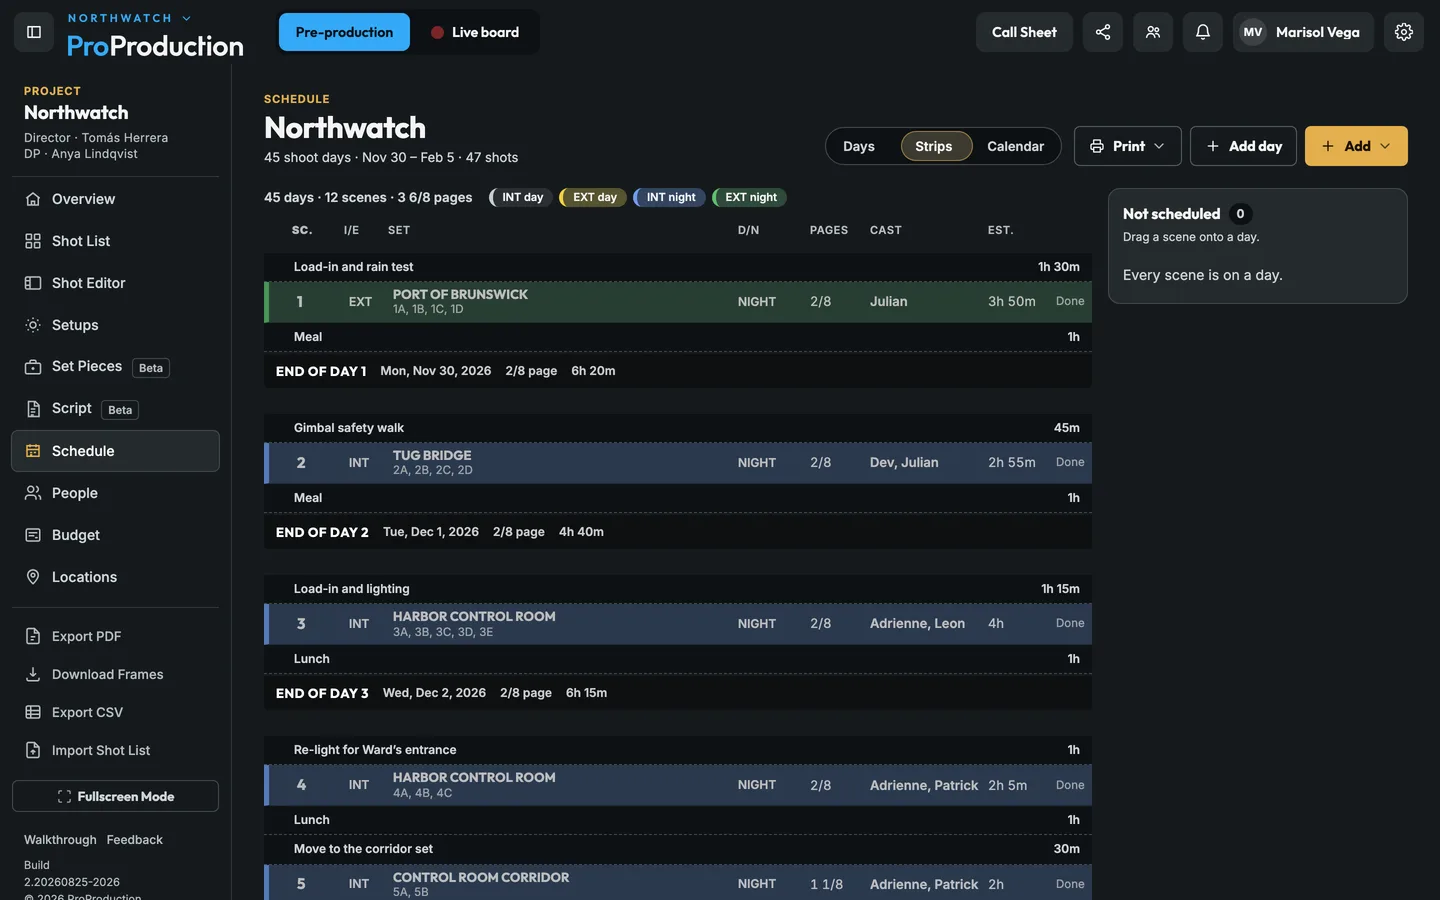The width and height of the screenshot is (1440, 900).
Task: Click the Add day button
Action: click(x=1243, y=146)
